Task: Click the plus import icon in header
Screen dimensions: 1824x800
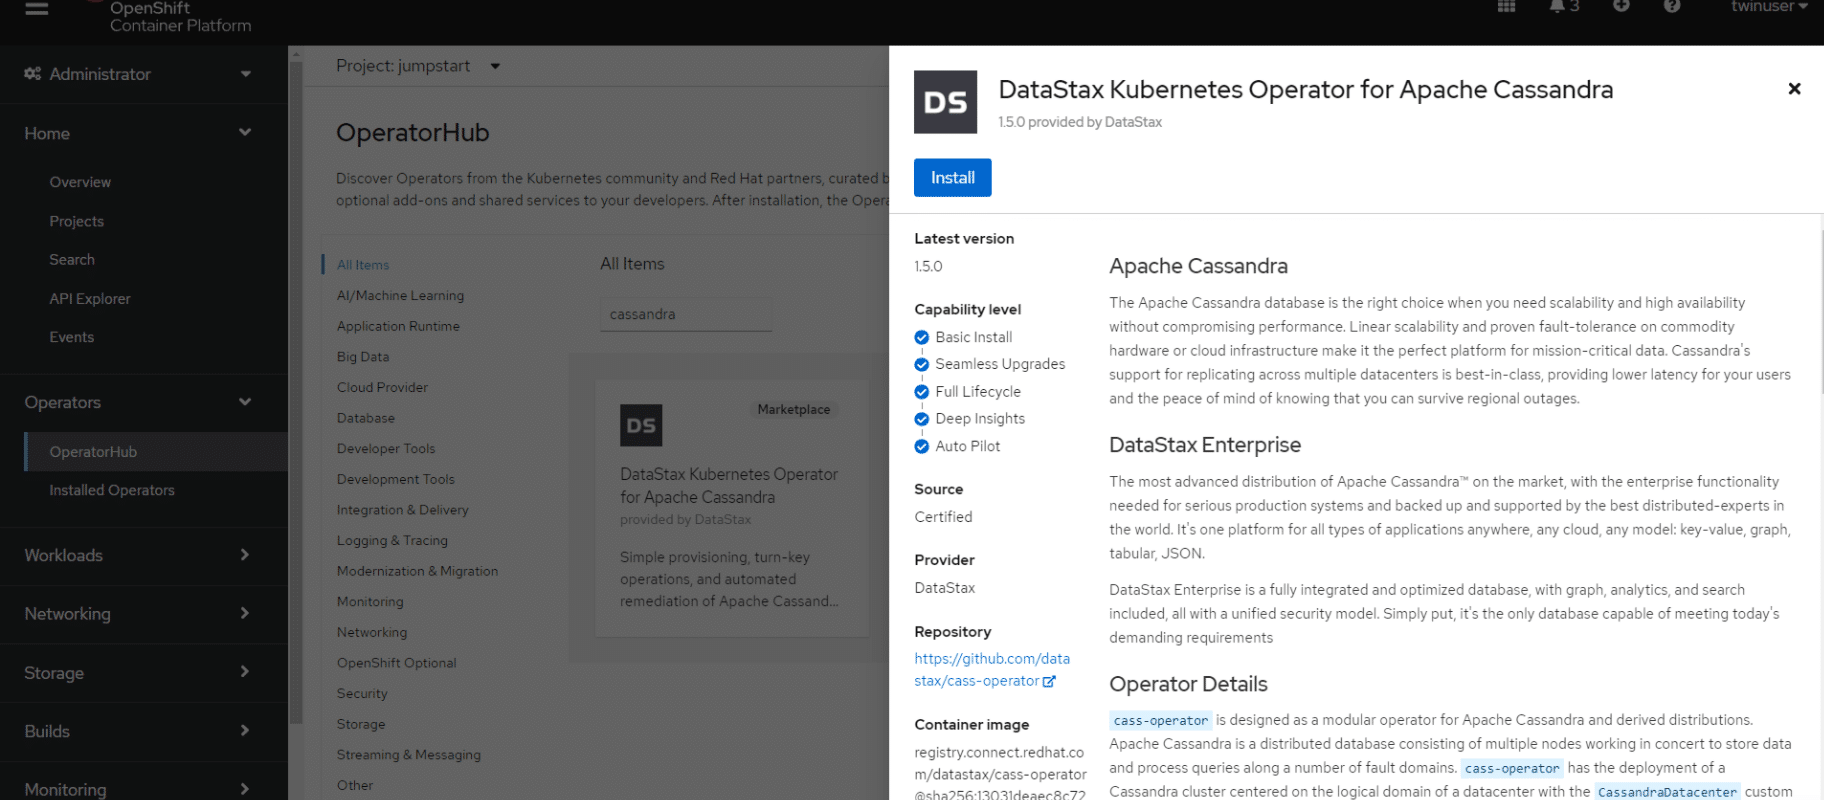Action: [x=1621, y=6]
